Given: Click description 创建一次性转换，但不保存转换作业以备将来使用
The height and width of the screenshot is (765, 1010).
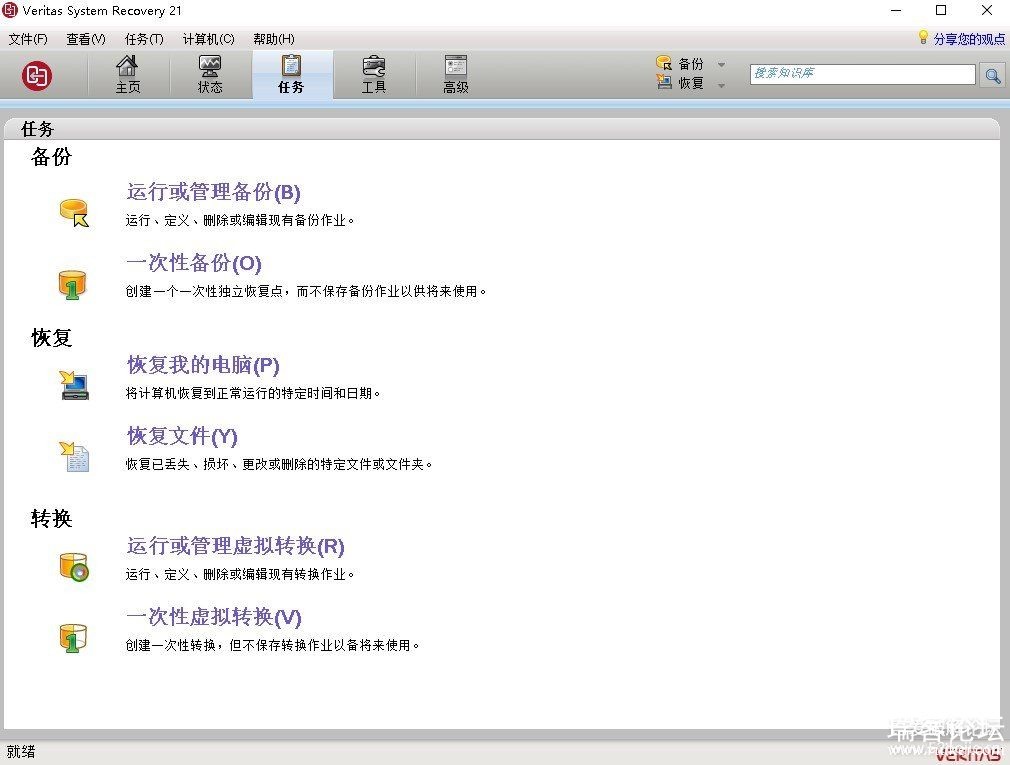Looking at the screenshot, I should [x=272, y=645].
